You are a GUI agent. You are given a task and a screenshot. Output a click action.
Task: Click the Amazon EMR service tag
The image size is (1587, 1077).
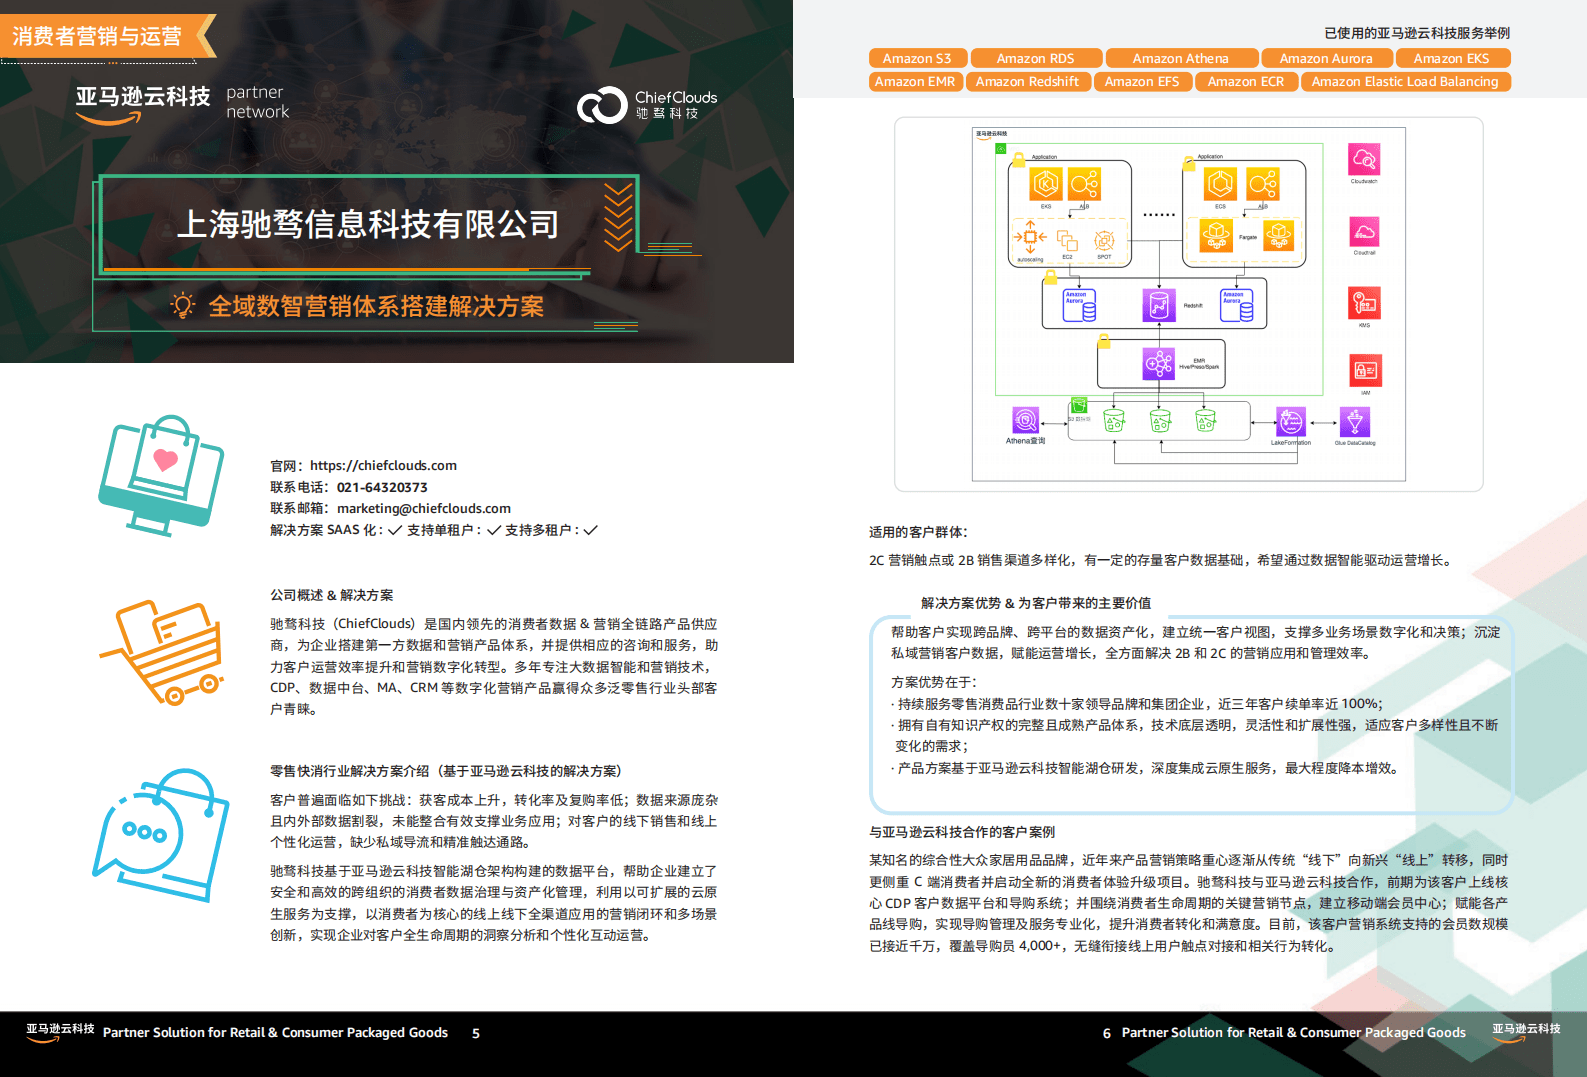pyautogui.click(x=915, y=81)
